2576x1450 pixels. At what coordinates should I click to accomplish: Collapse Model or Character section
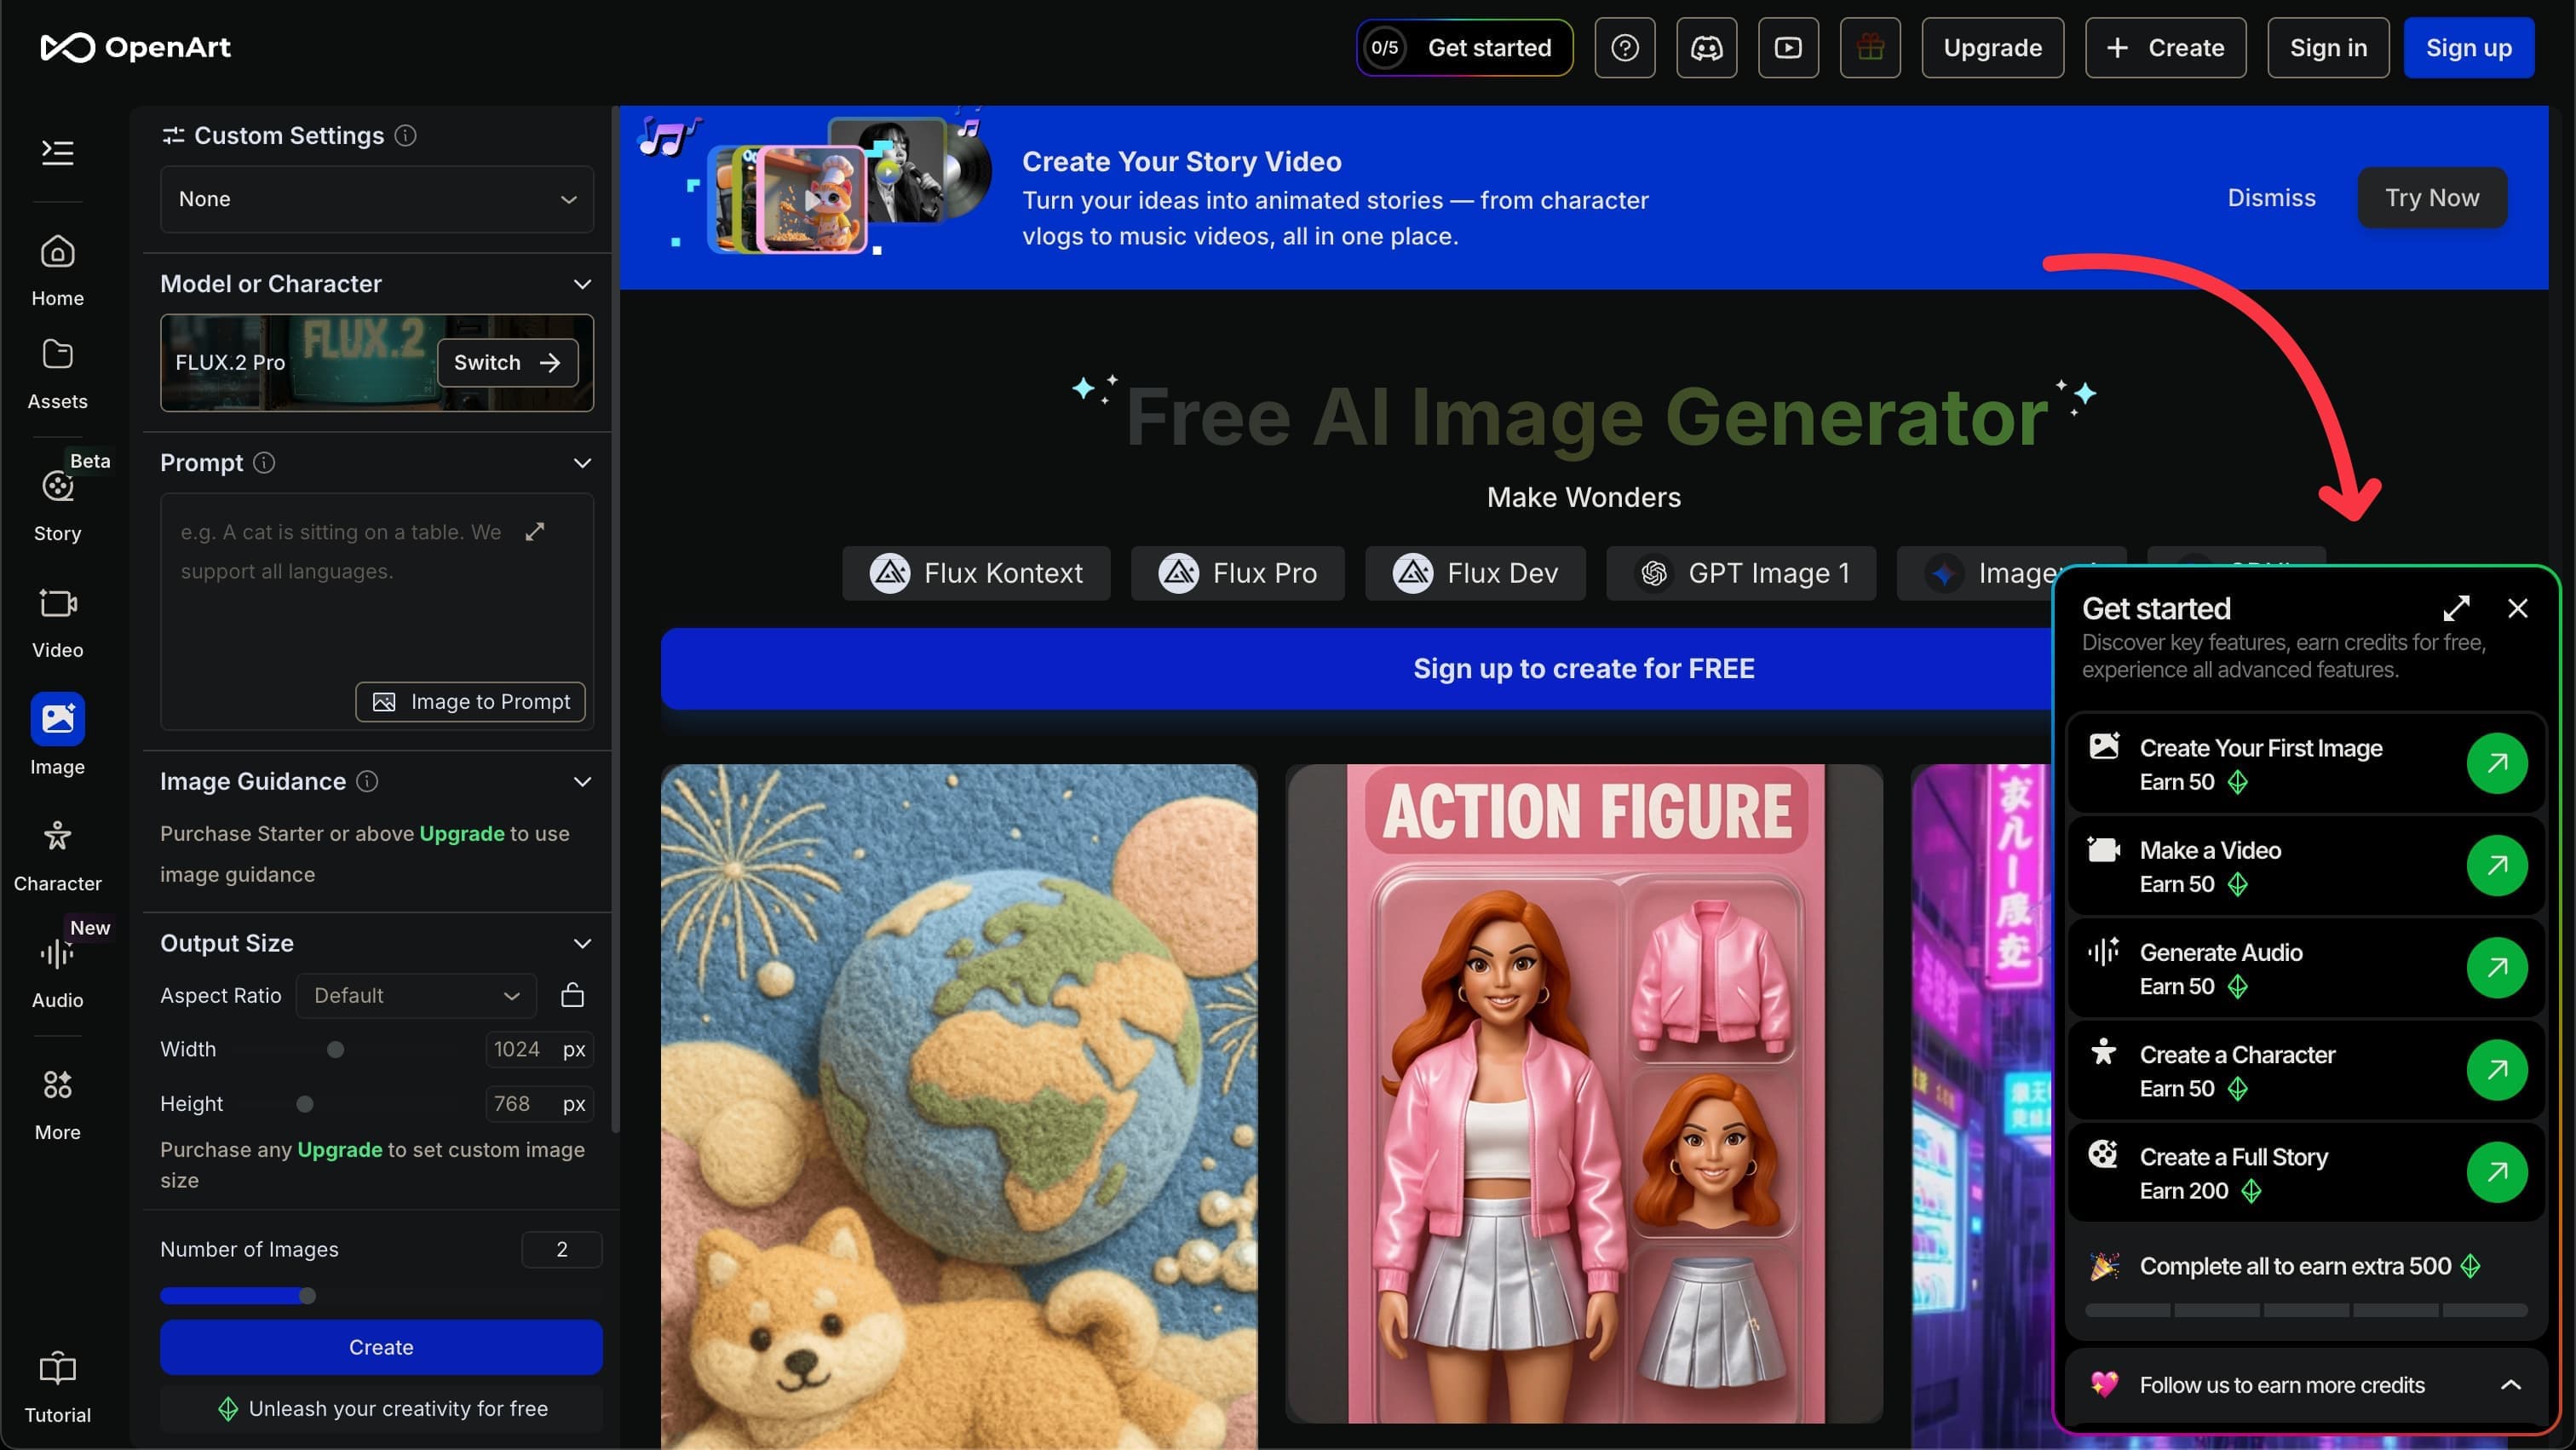[582, 284]
